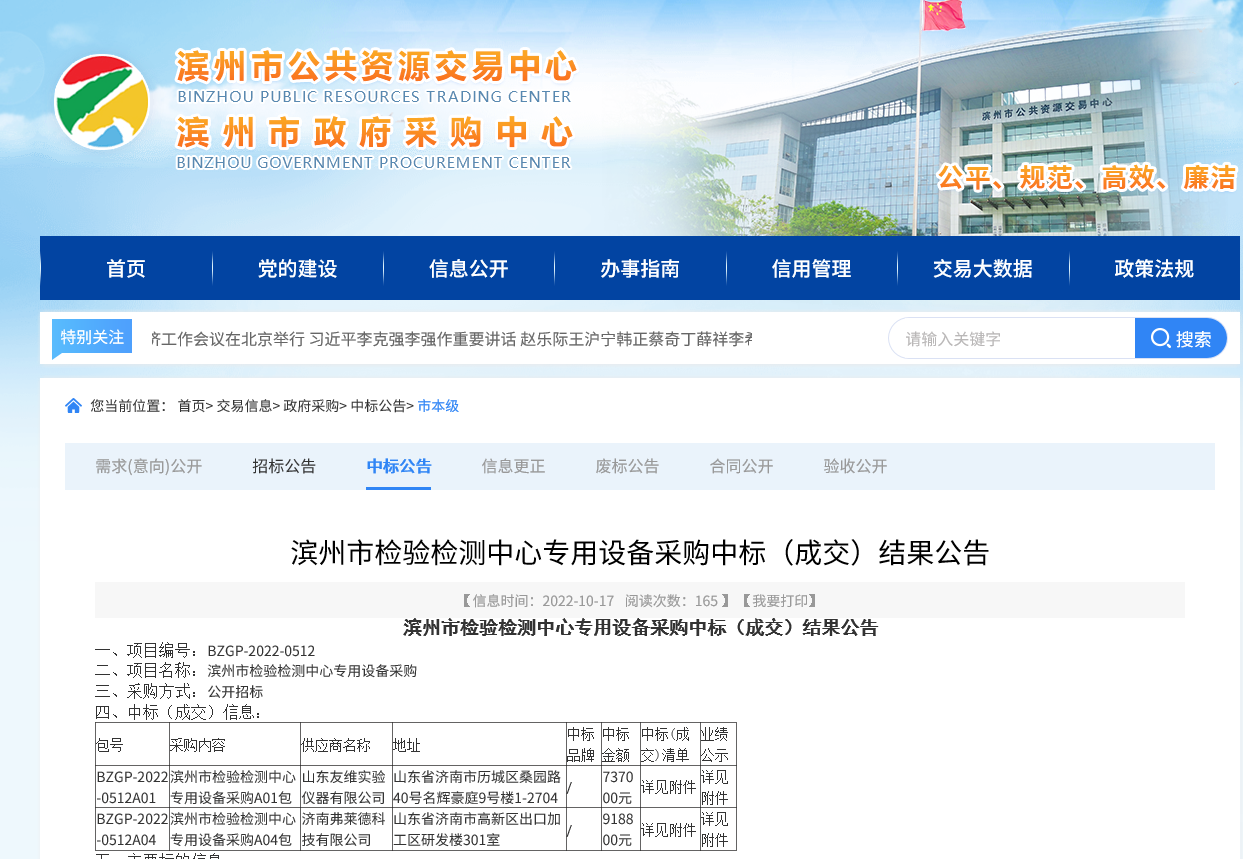The width and height of the screenshot is (1243, 859).
Task: Open the 交易大数据 navigation item
Action: 983,268
